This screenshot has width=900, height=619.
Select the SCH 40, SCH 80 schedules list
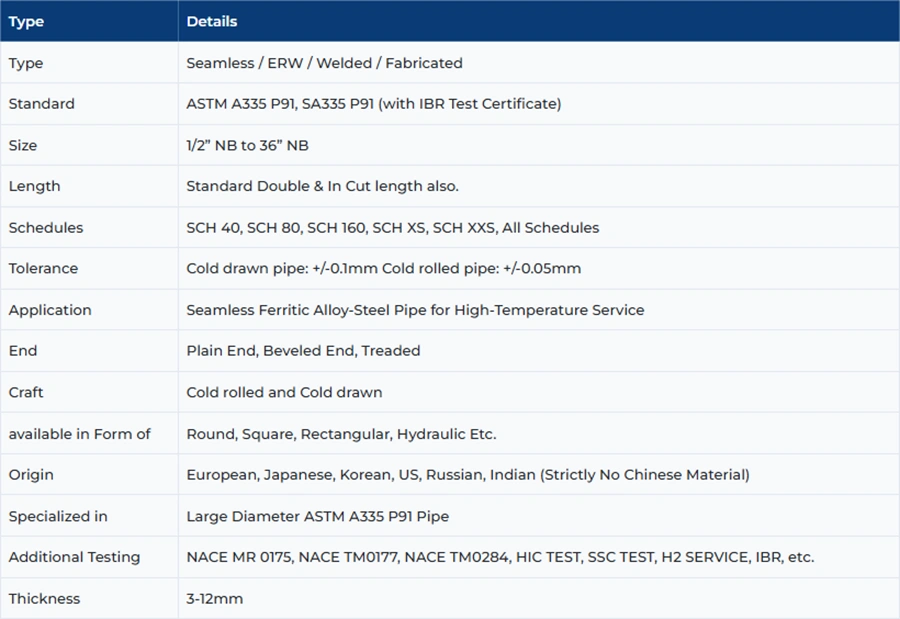point(392,228)
